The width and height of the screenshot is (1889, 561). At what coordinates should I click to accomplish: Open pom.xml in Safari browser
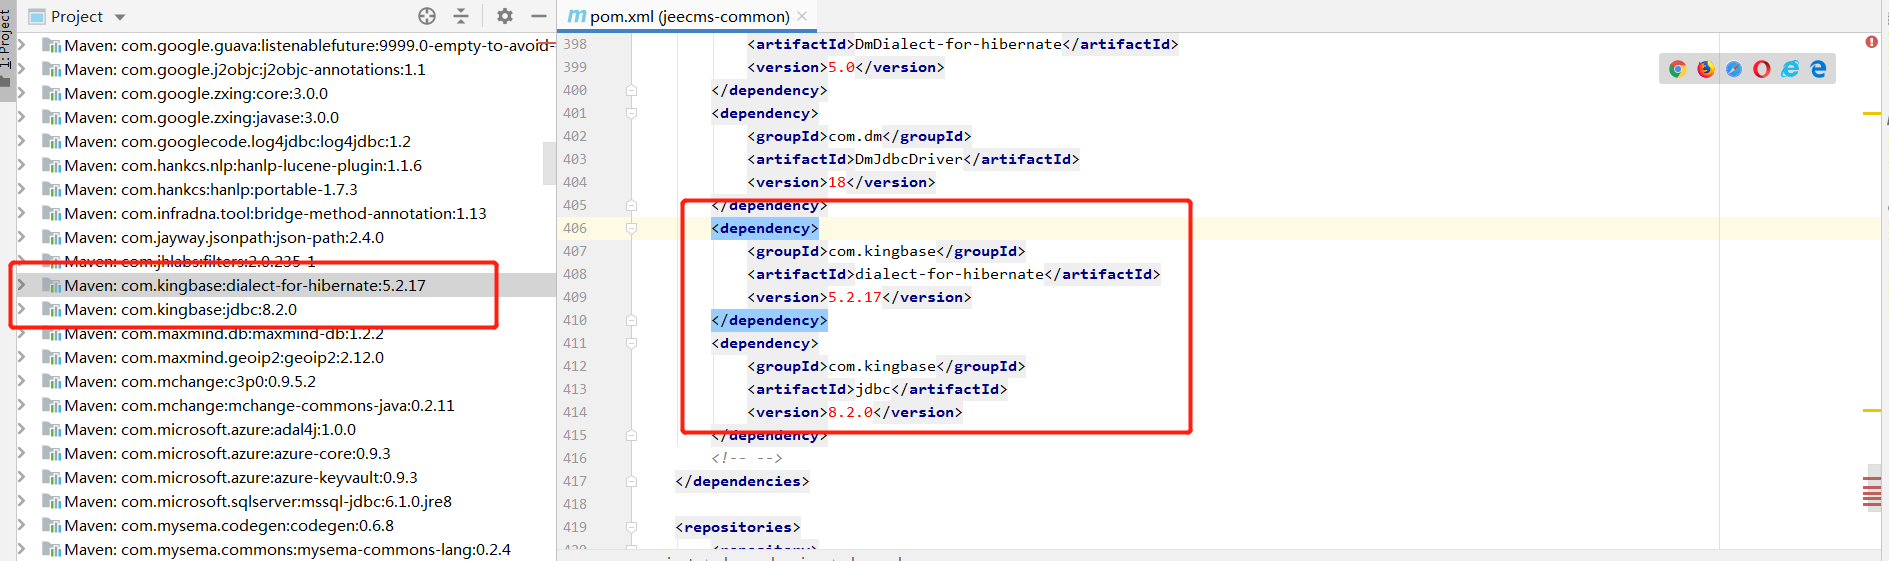point(1733,69)
